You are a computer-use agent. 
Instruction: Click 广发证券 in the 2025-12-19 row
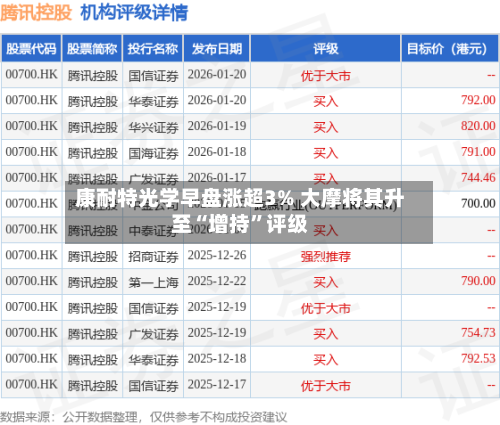[153, 334]
